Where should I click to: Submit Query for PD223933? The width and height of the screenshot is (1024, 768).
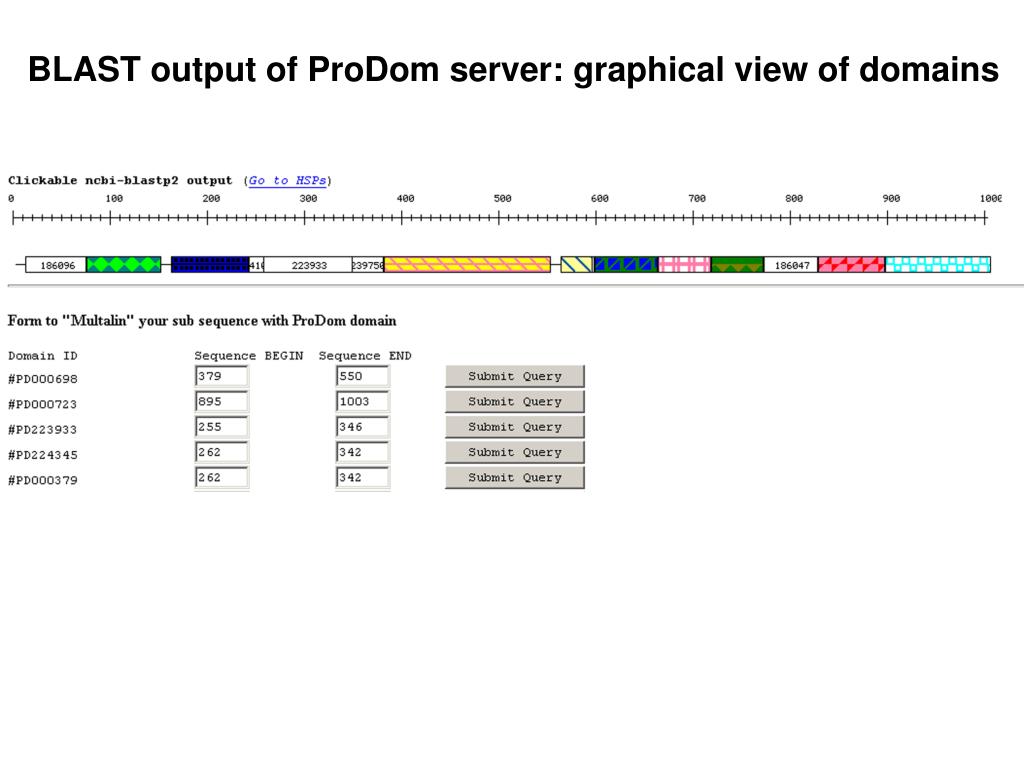click(515, 427)
